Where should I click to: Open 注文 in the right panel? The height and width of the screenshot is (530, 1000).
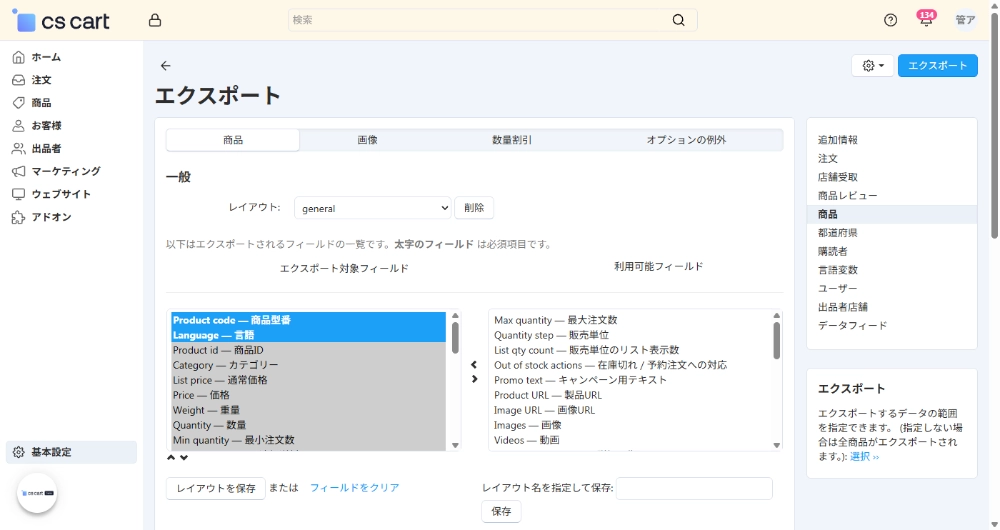point(828,158)
